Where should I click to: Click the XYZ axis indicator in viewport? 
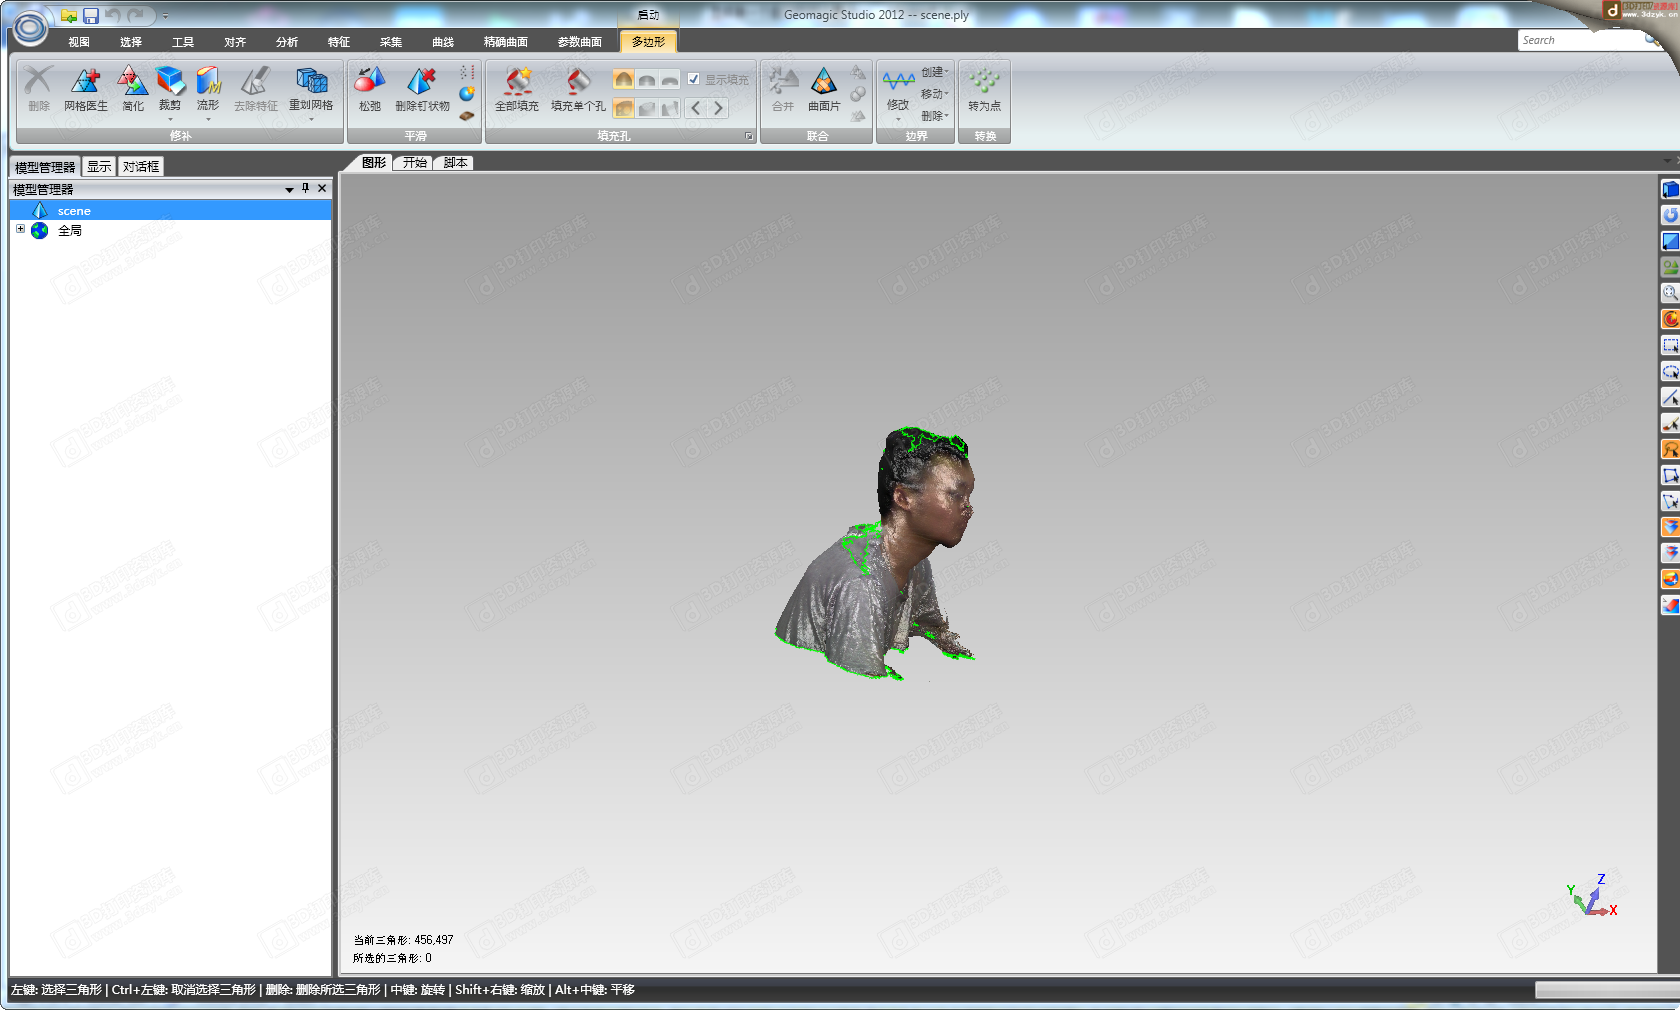coord(1593,895)
